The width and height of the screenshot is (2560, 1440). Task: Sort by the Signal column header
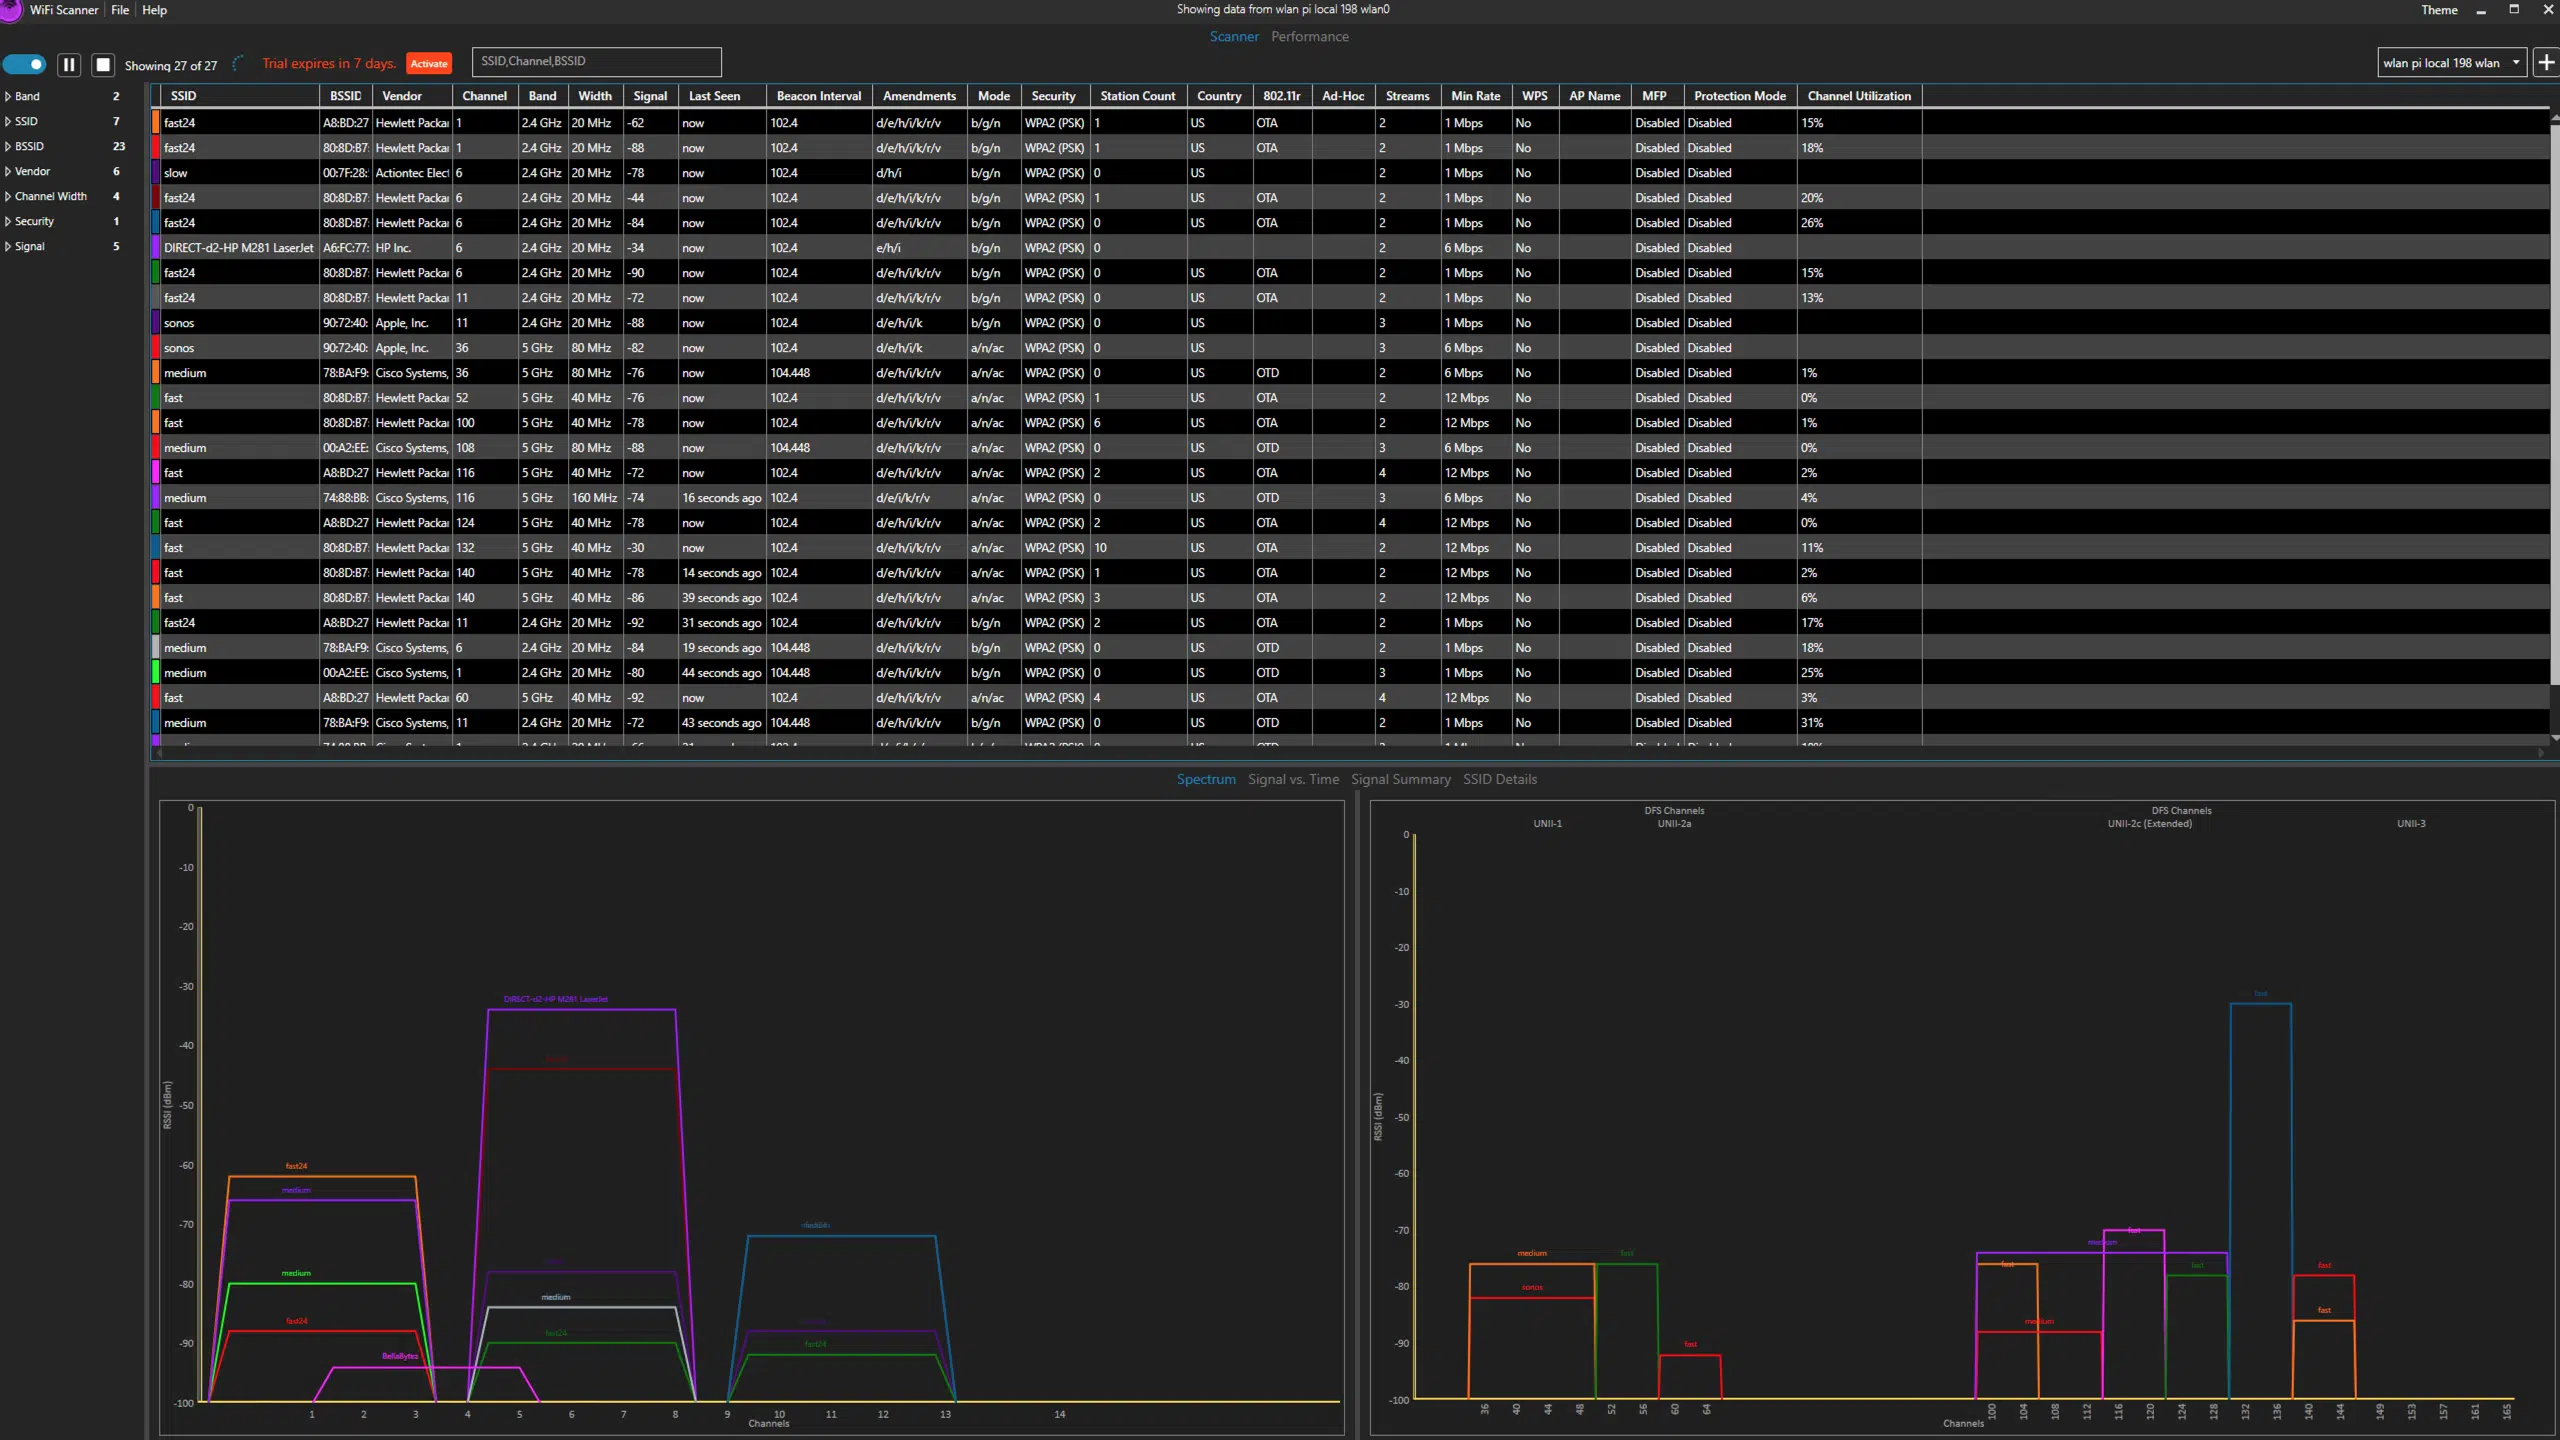650,96
